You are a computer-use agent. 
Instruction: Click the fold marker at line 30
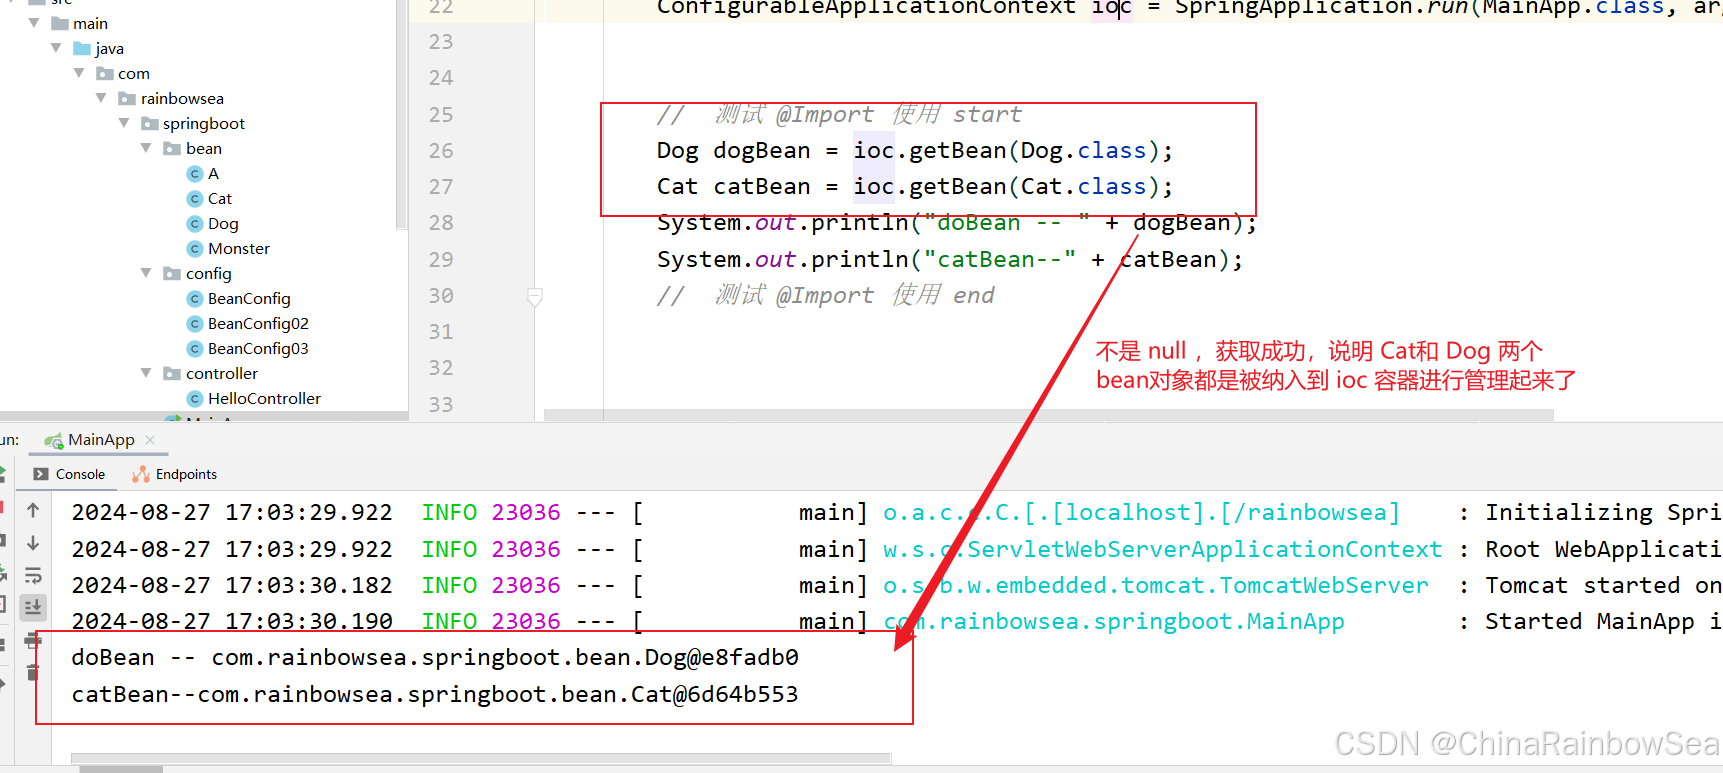535,296
